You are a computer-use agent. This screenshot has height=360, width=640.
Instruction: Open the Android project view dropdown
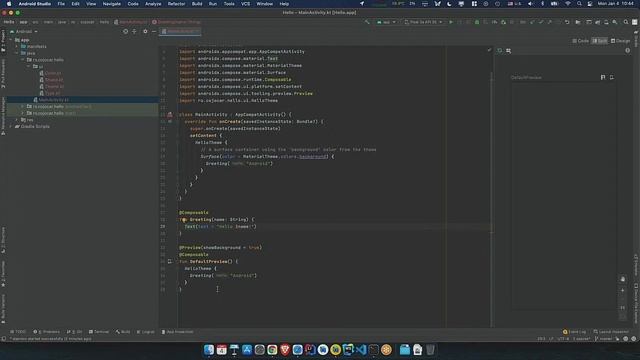(x=24, y=31)
